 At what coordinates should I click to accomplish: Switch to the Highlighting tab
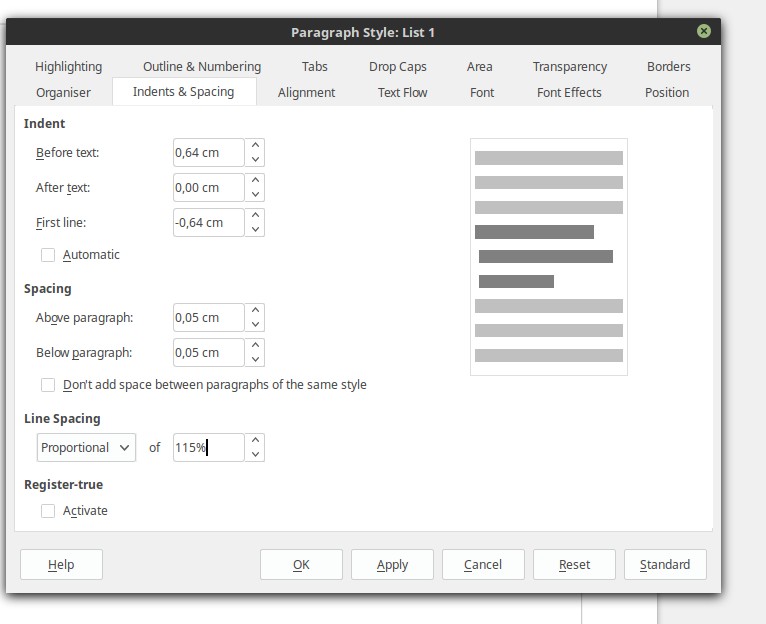click(68, 66)
